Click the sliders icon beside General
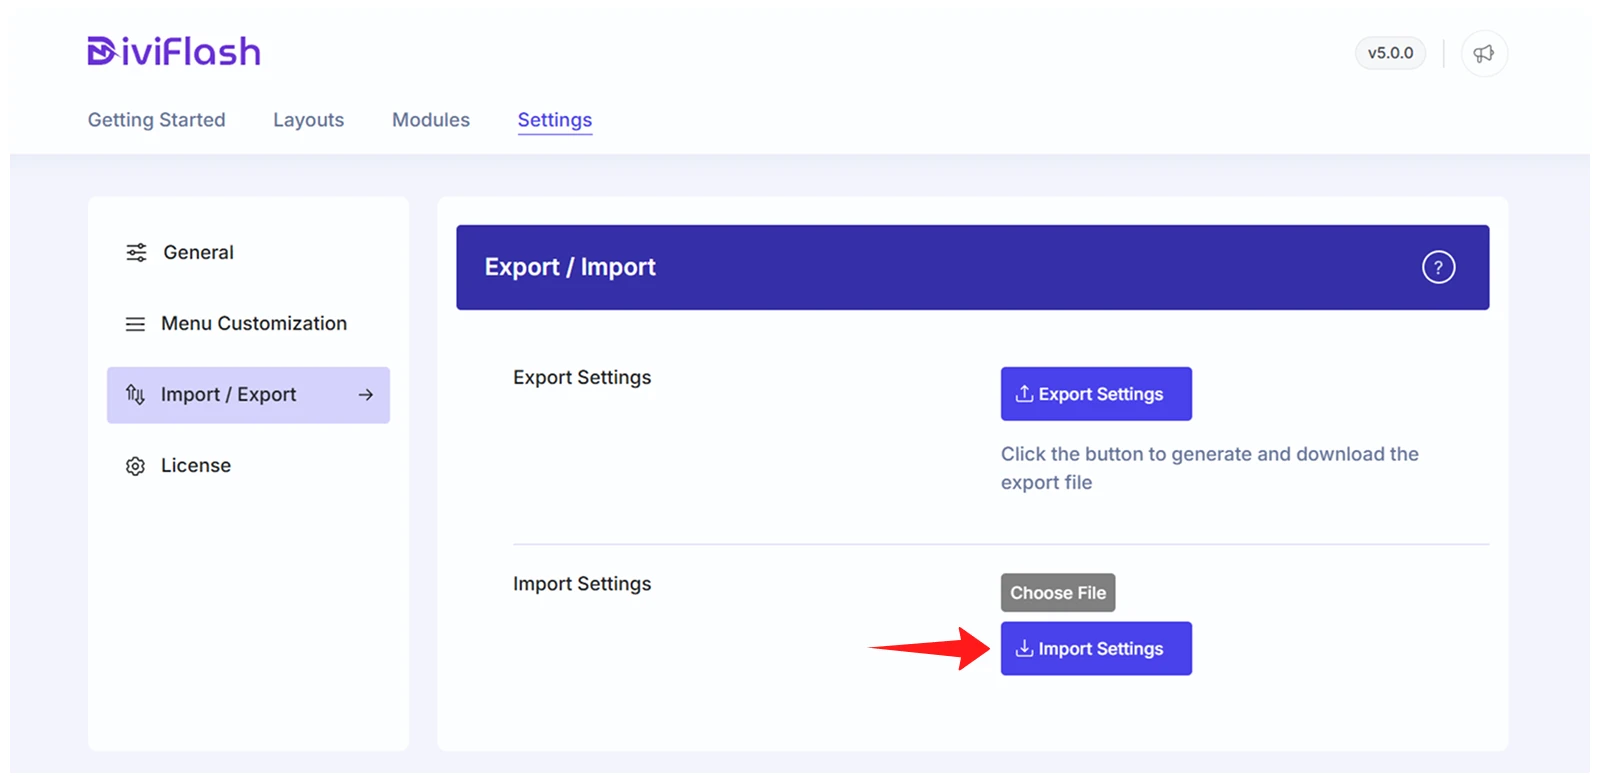Viewport: 1600px width, 783px height. [136, 252]
